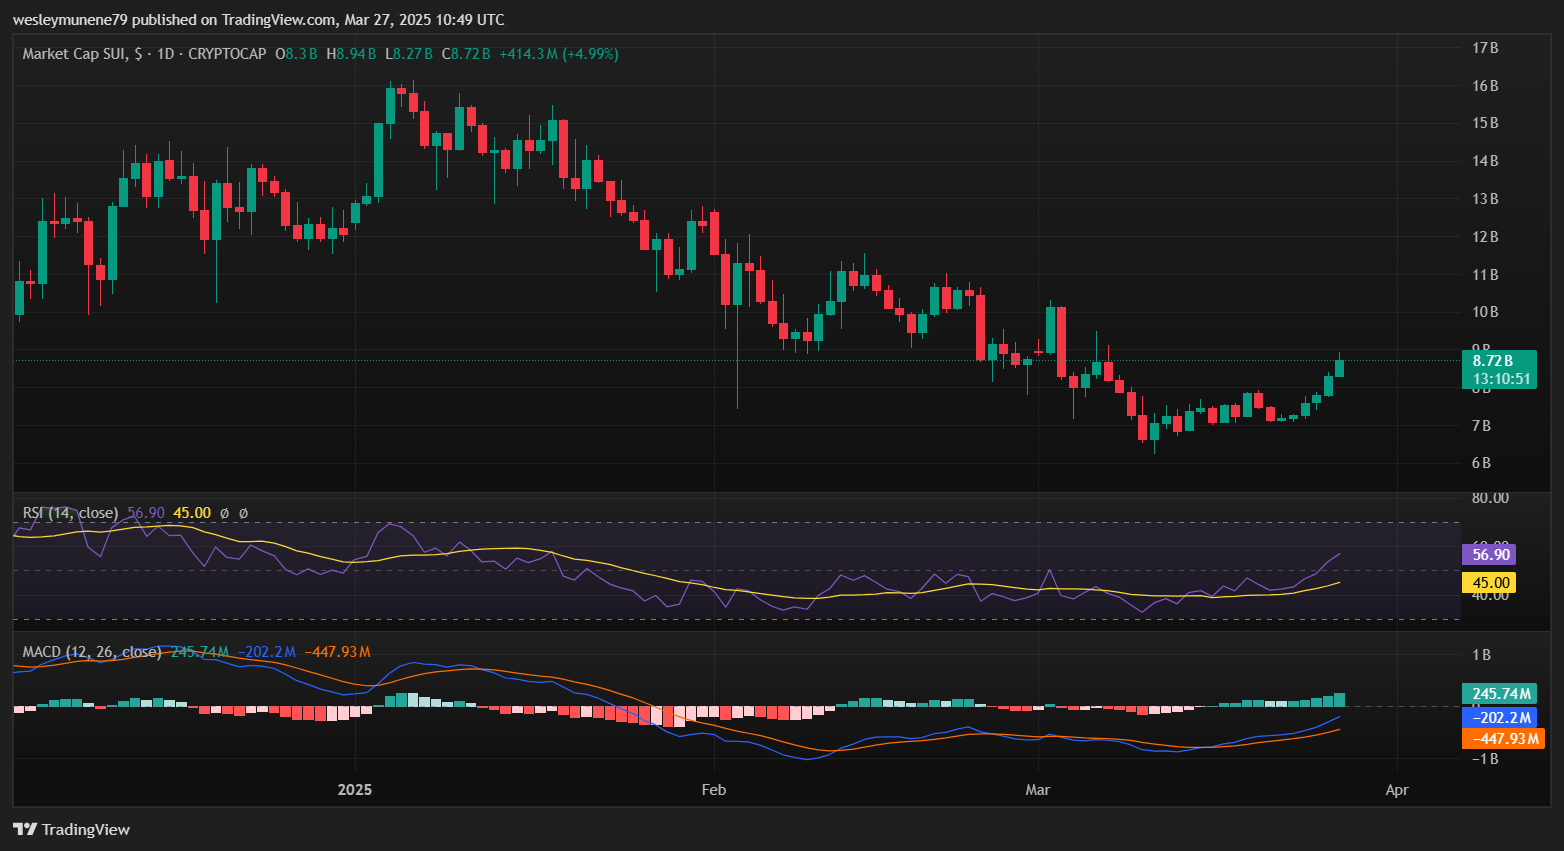Image resolution: width=1564 pixels, height=851 pixels.
Task: Click the +414.3M (+4.99%) change value
Action: click(x=558, y=54)
